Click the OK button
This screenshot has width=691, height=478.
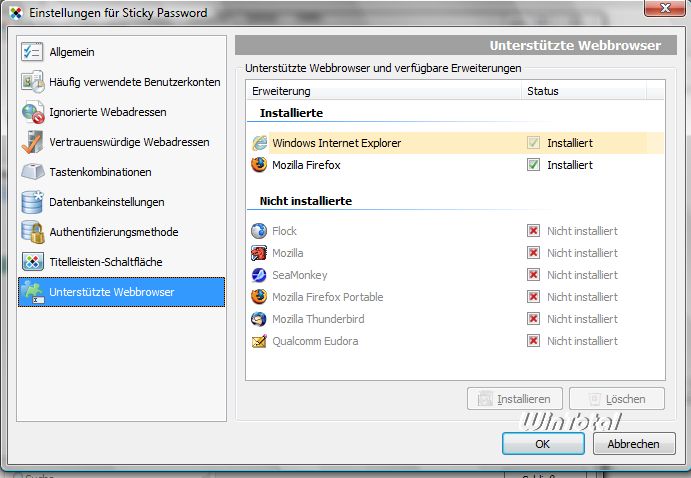pyautogui.click(x=543, y=444)
